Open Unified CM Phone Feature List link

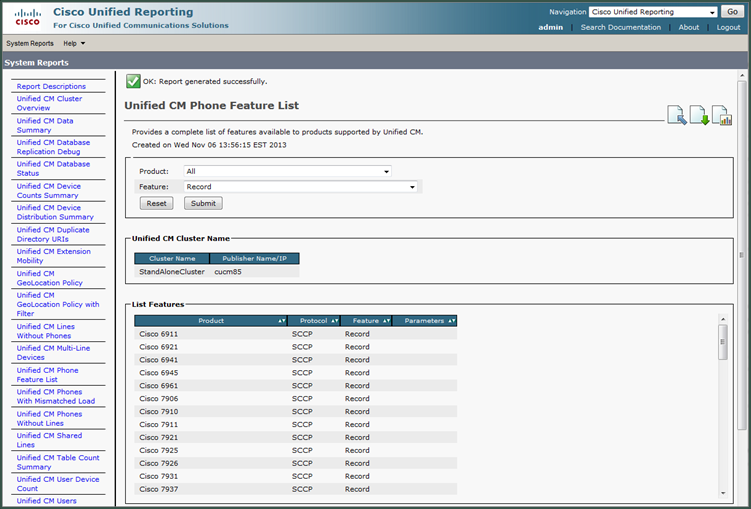pos(47,374)
